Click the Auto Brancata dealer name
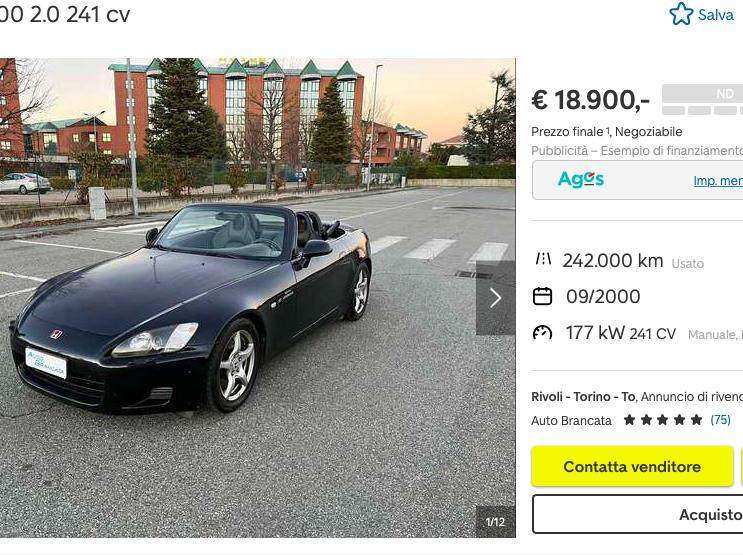The image size is (743, 555). 571,420
